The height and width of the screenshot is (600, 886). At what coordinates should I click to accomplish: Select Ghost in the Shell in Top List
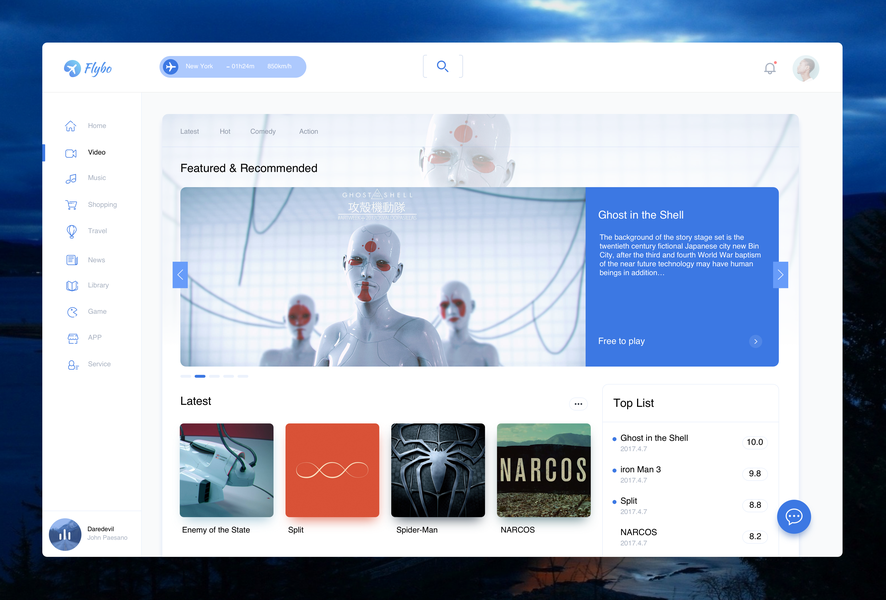654,438
